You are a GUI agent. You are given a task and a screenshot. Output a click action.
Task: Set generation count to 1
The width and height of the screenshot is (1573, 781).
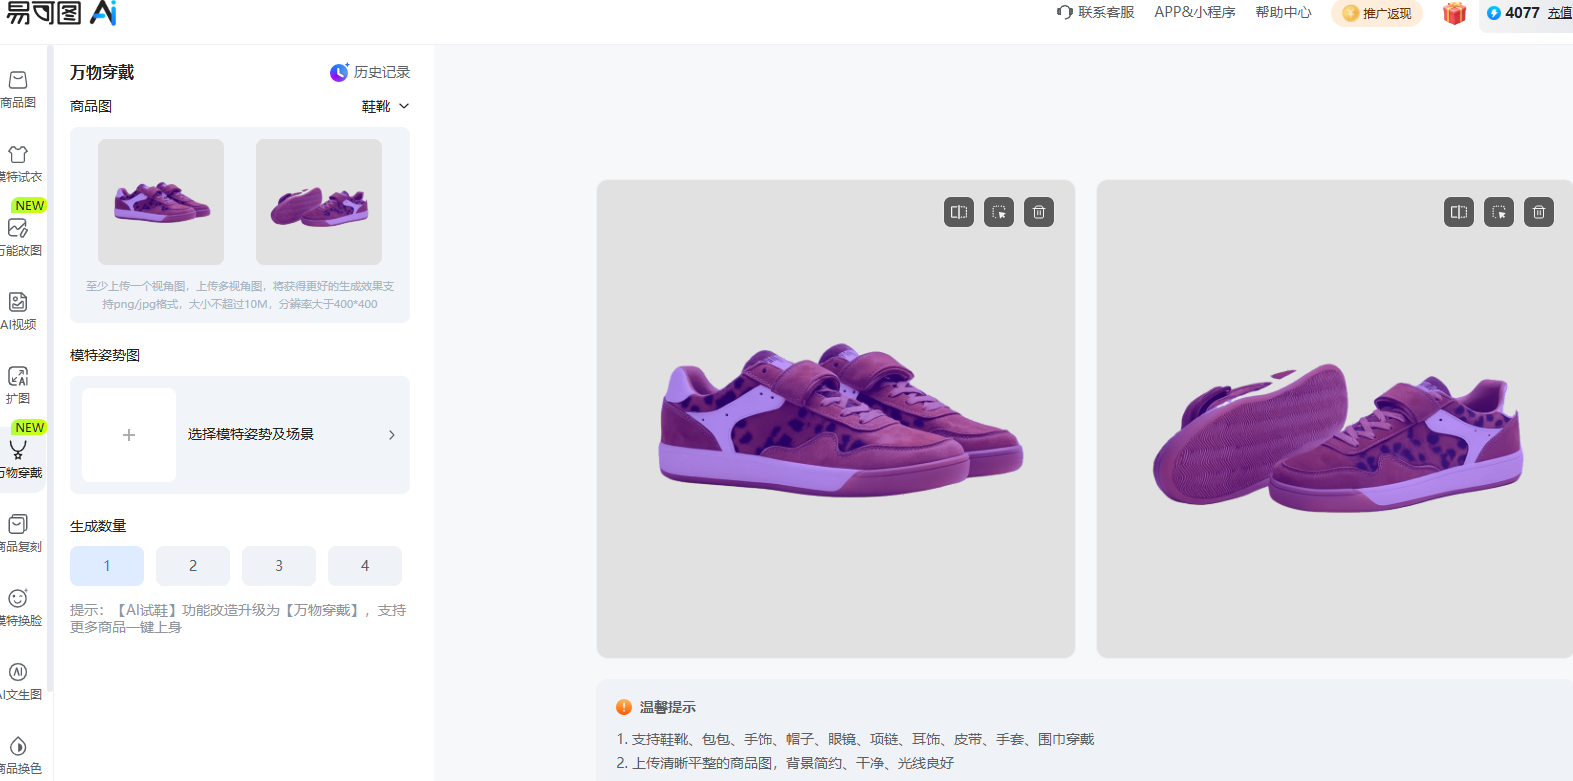[107, 566]
